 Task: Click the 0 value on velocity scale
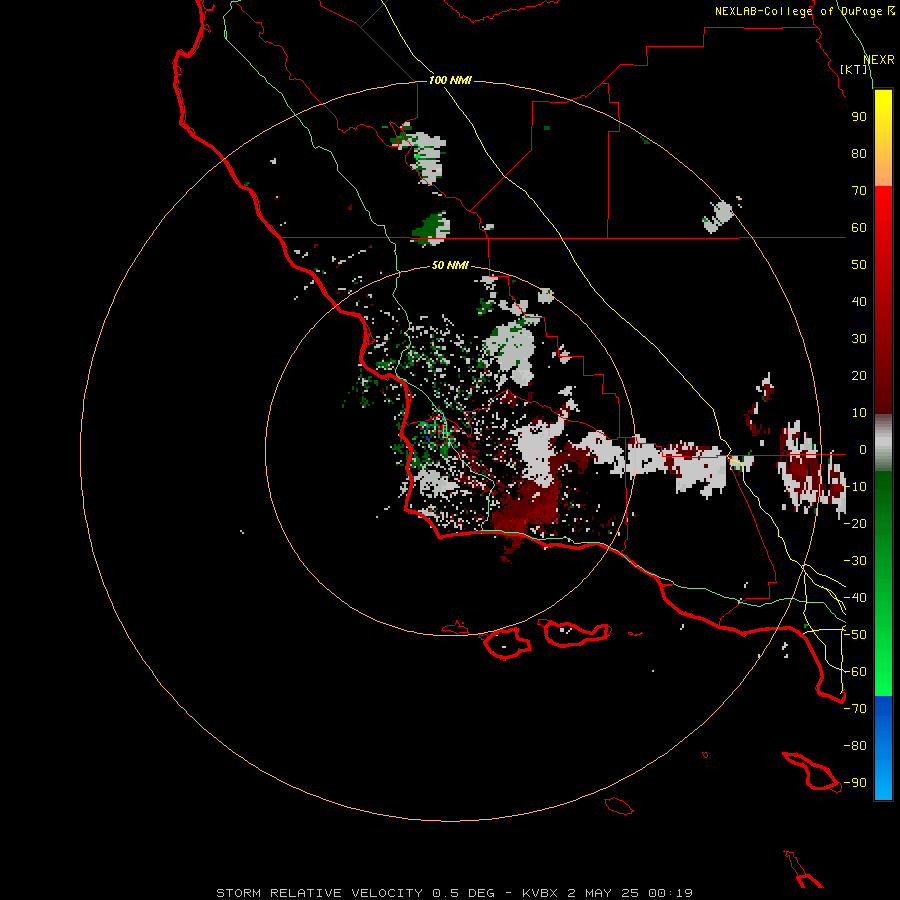point(863,449)
